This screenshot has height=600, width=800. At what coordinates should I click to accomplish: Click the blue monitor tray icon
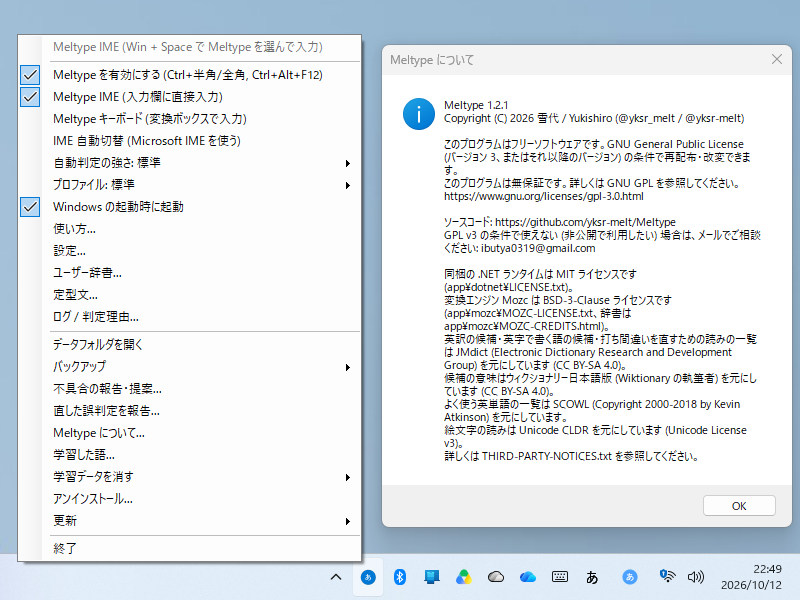click(432, 577)
